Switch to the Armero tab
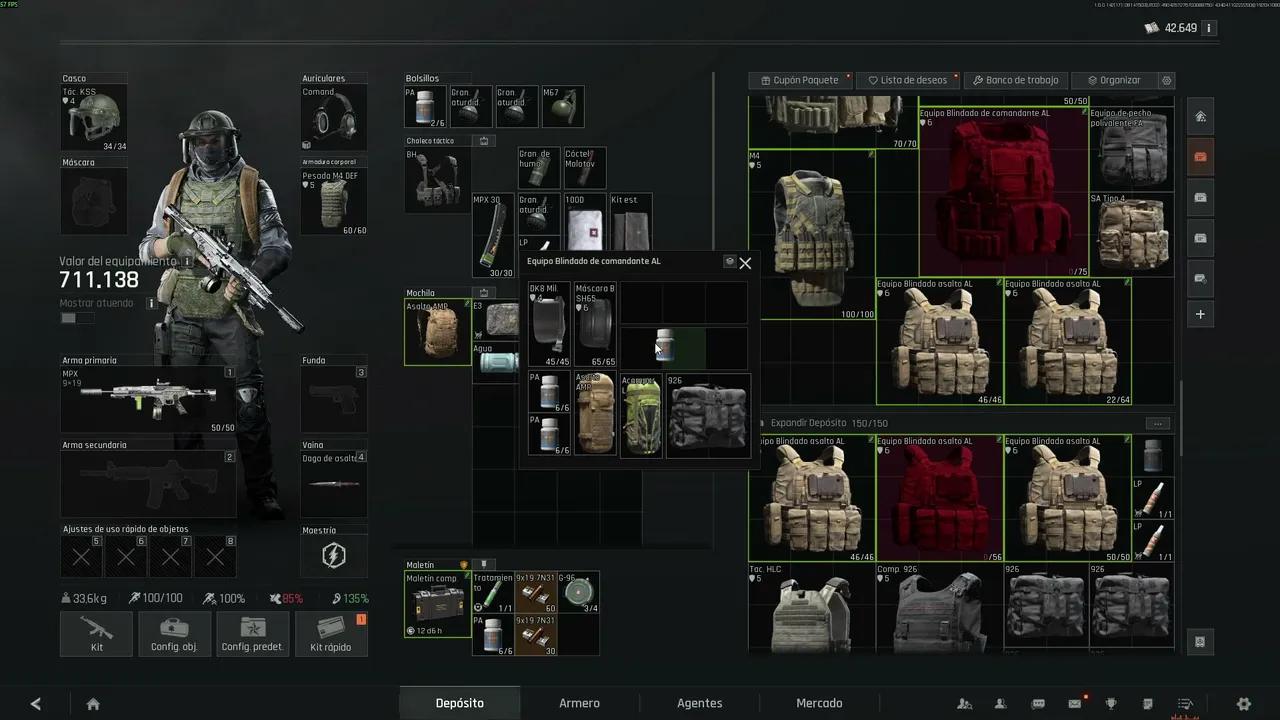1280x720 pixels. coord(579,703)
